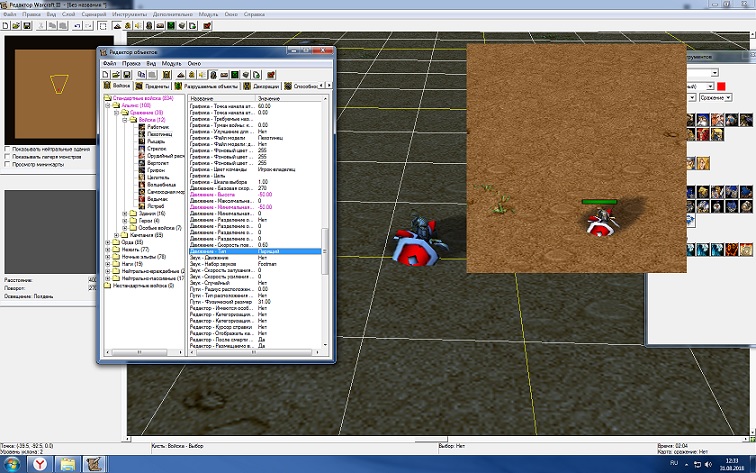Image resolution: width=756 pixels, height=473 pixels.
Task: Expand the Кампания tree folder
Action: tap(116, 235)
